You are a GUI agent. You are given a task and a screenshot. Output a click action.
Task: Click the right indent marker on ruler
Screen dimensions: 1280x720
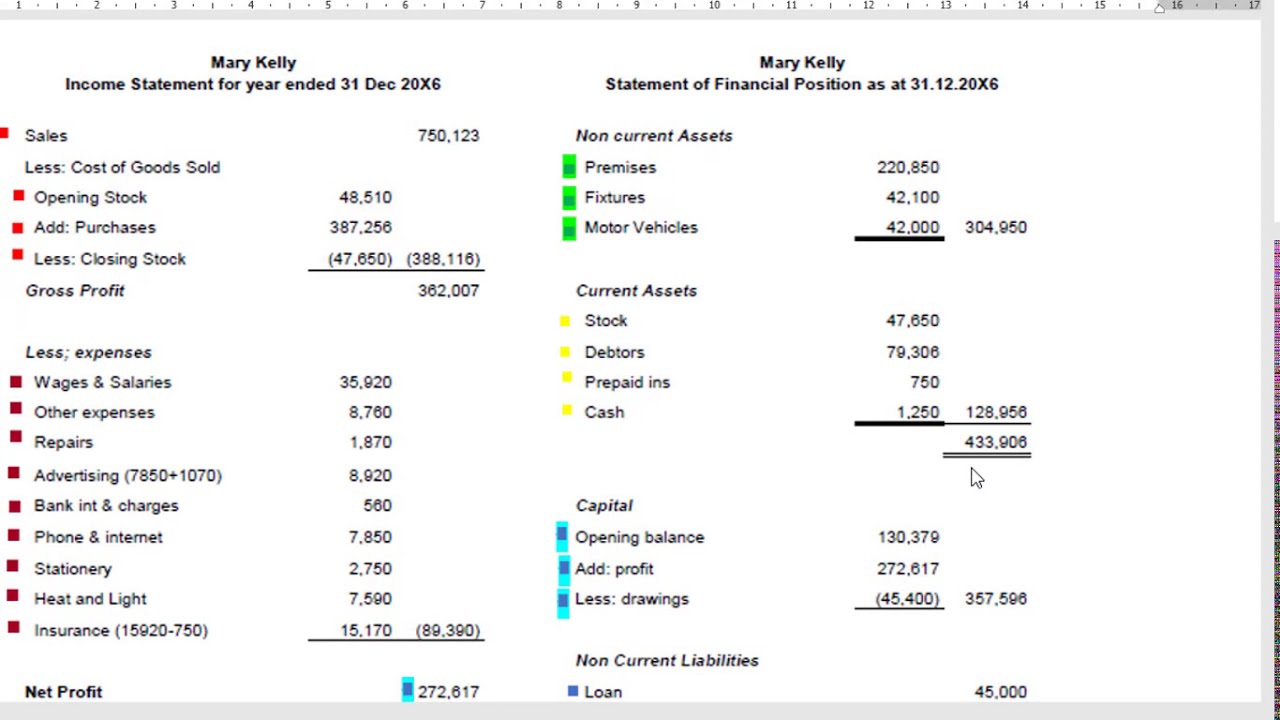[1160, 8]
